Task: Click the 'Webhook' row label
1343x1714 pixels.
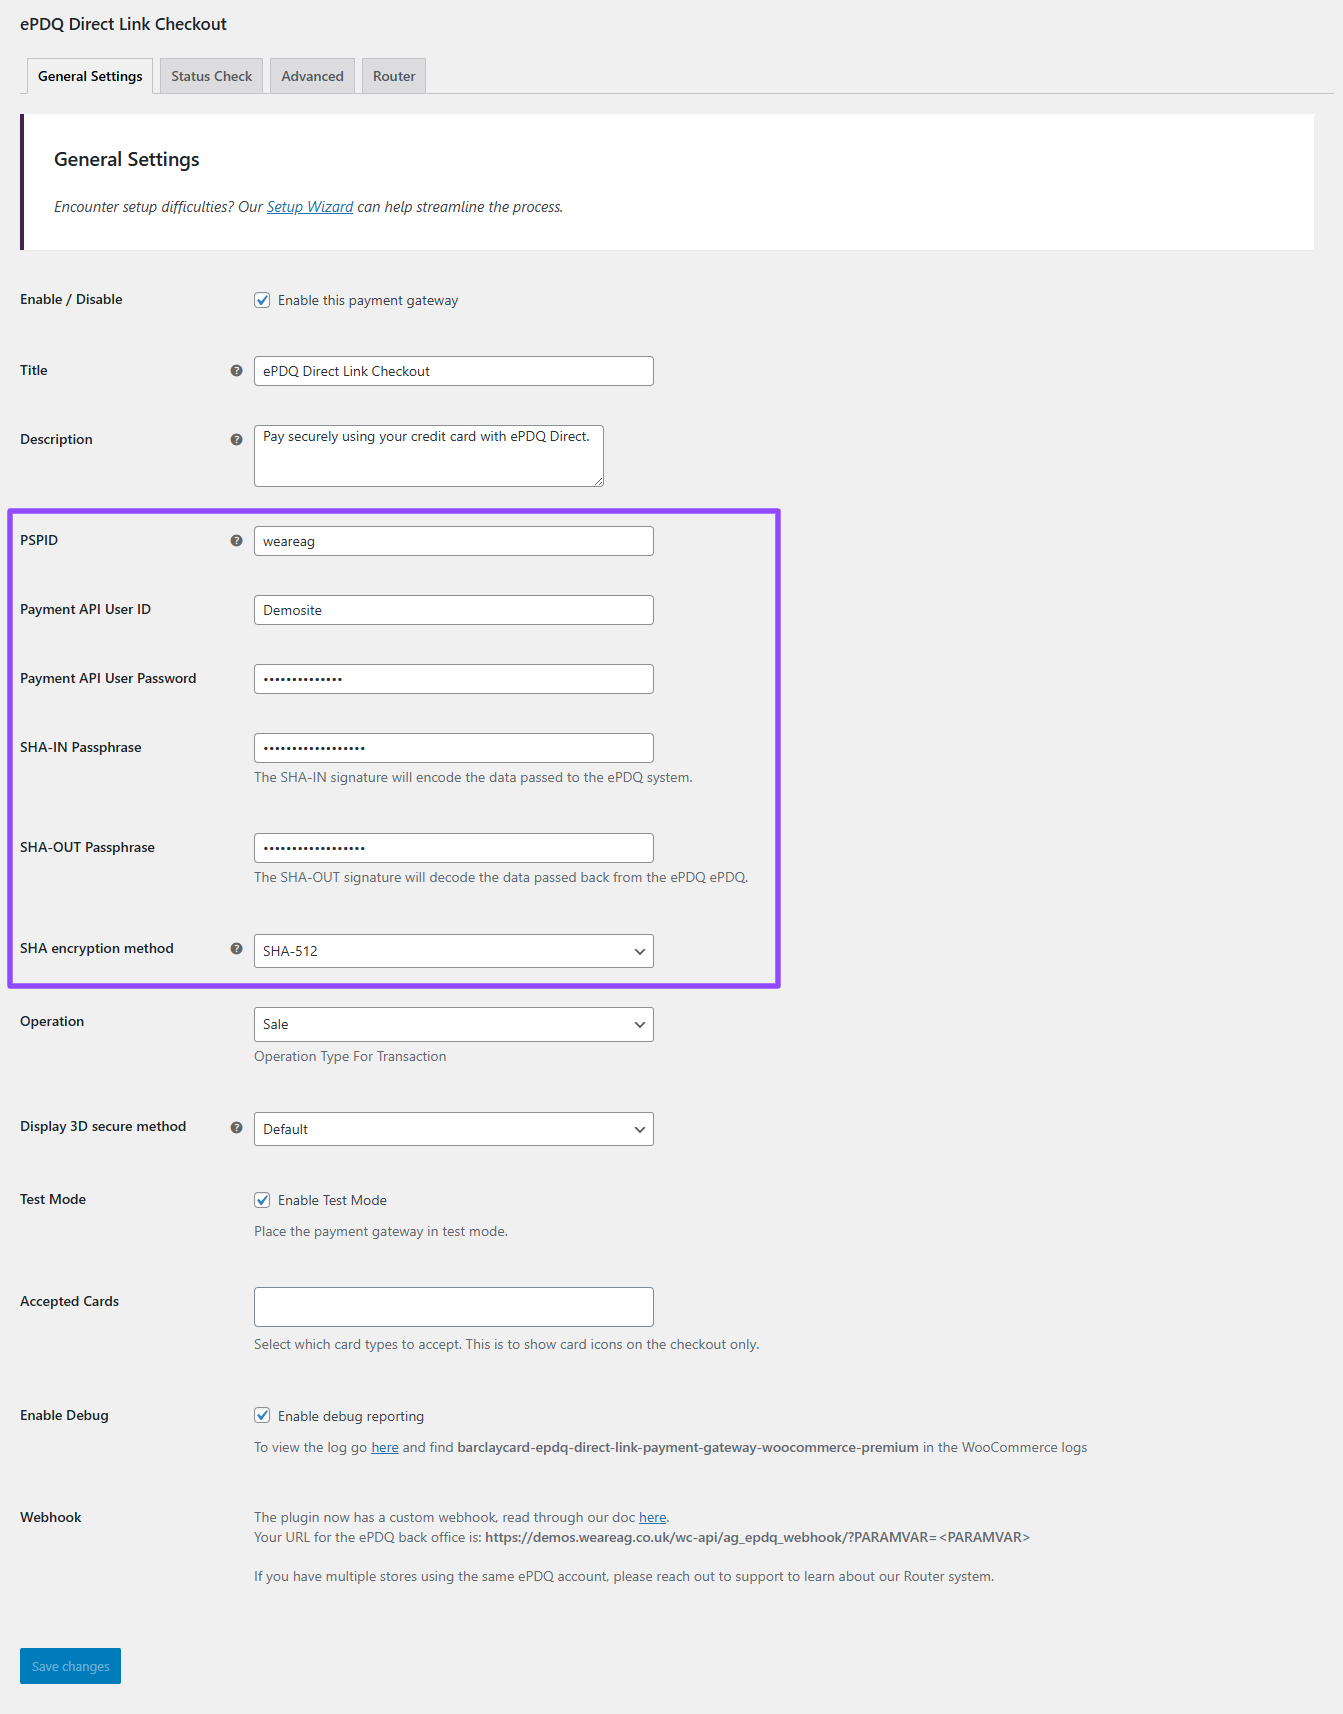Action: tap(51, 1517)
